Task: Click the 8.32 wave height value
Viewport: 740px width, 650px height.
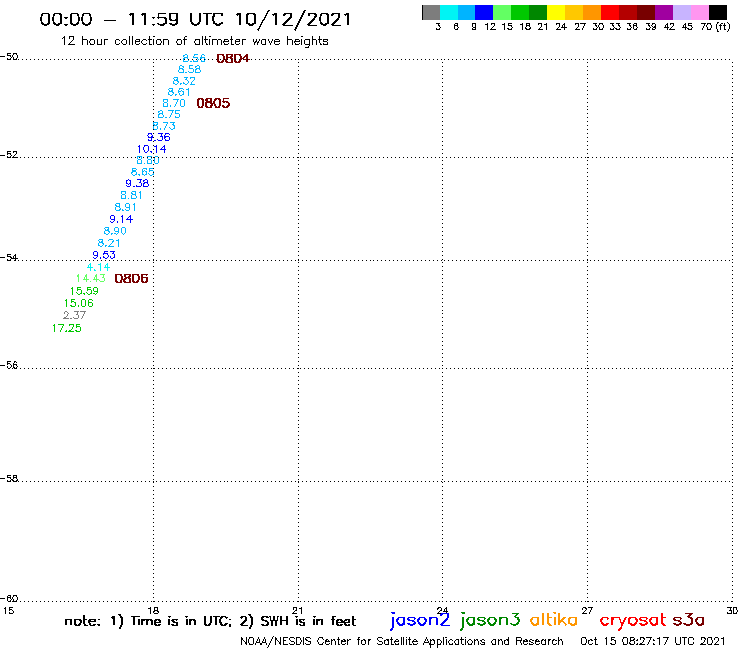Action: (184, 81)
